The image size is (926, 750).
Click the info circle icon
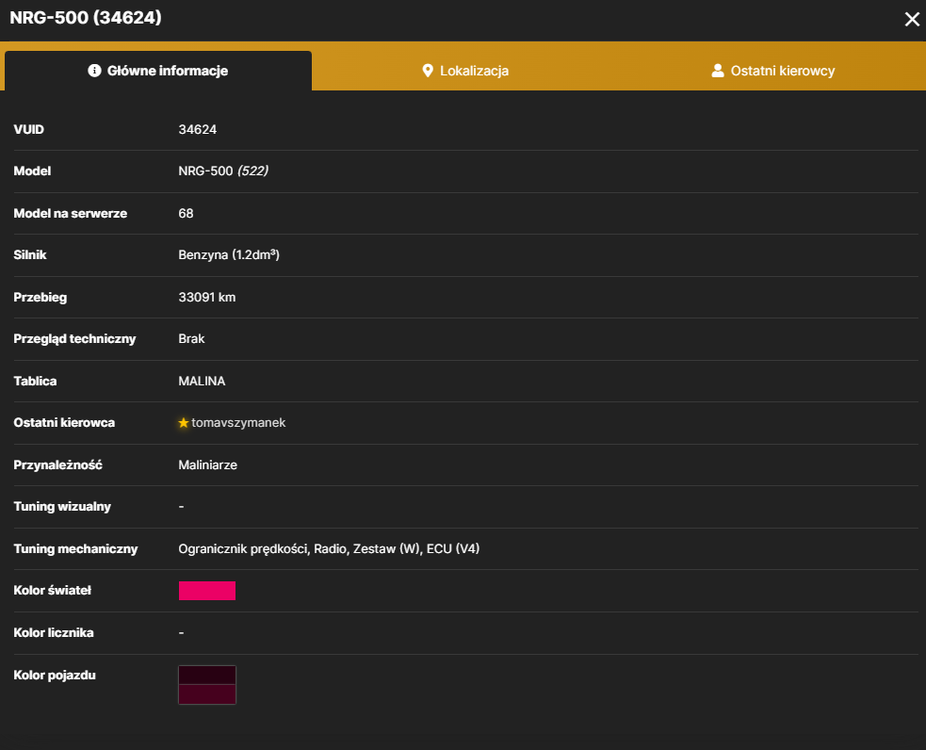[x=94, y=71]
